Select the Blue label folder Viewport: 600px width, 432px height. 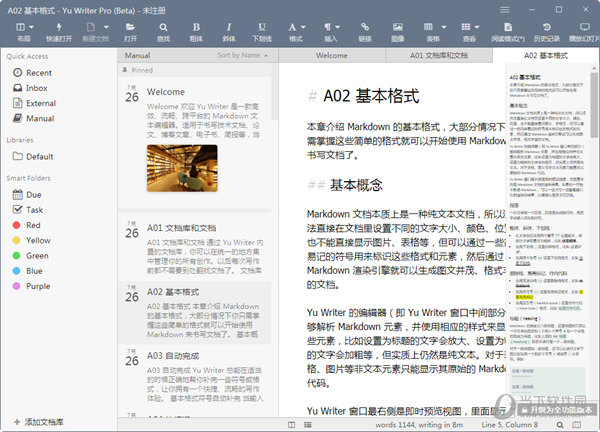click(x=27, y=271)
